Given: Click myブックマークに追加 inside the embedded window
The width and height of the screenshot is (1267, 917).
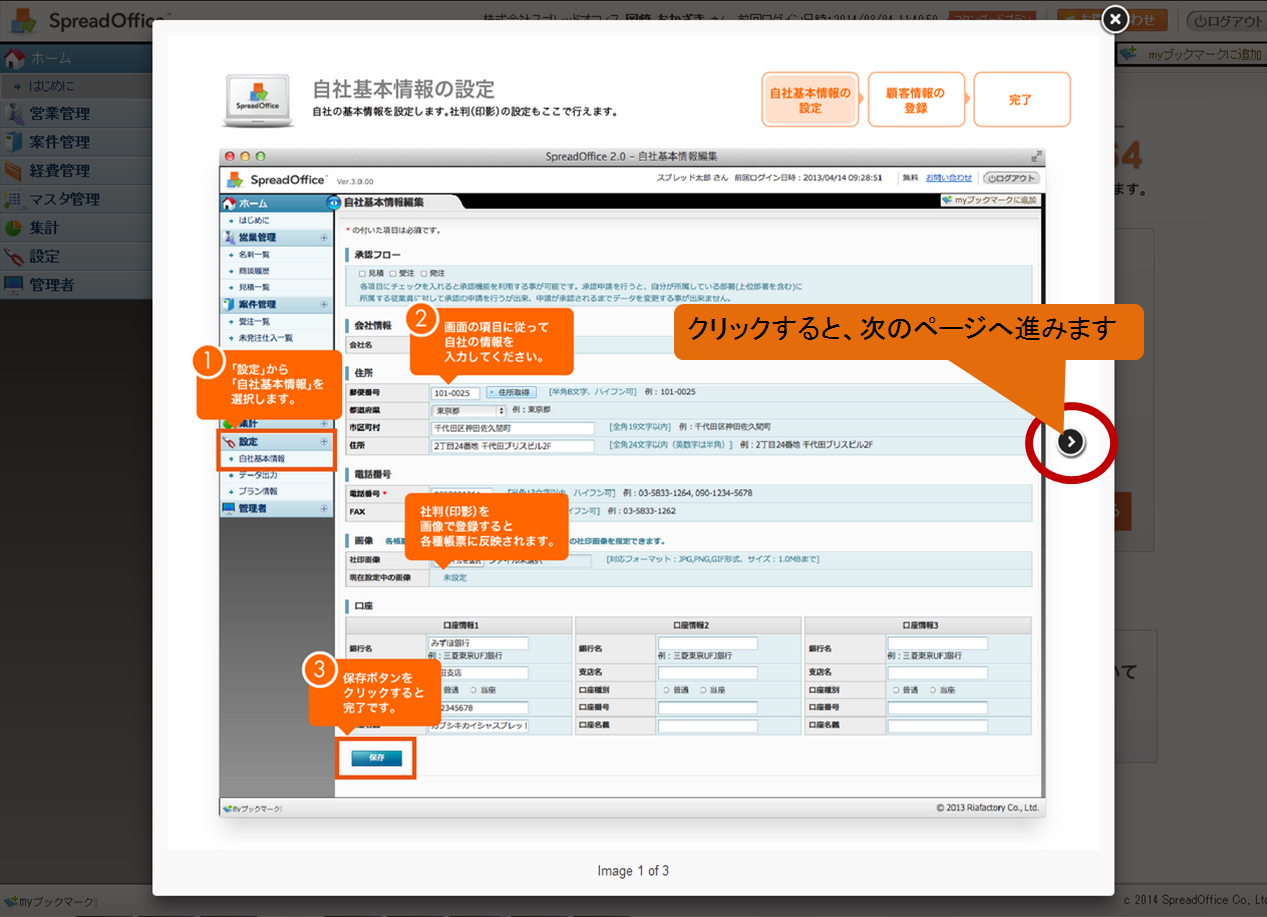Looking at the screenshot, I should [x=989, y=200].
